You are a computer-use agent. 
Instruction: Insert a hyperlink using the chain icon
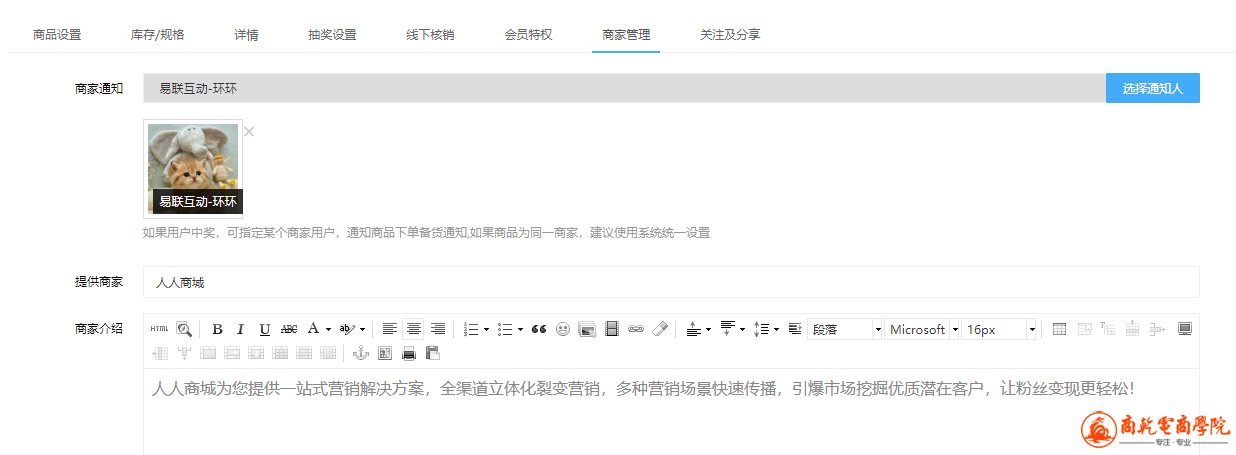[635, 329]
